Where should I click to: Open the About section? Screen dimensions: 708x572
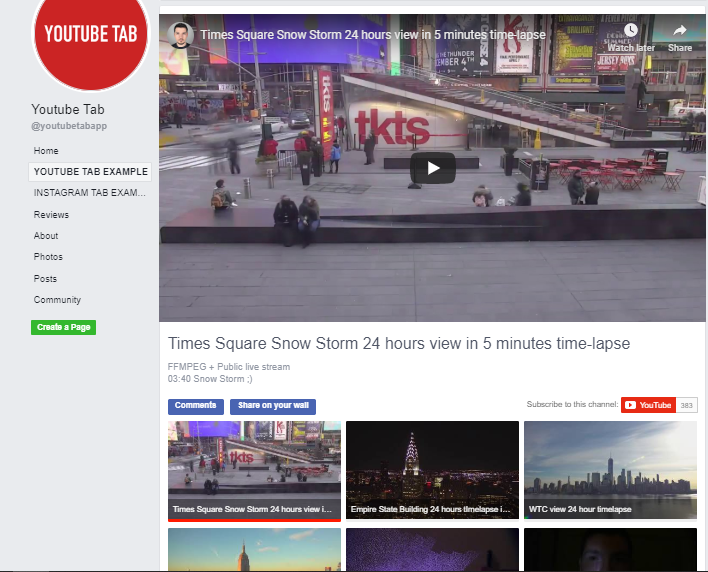tap(46, 236)
